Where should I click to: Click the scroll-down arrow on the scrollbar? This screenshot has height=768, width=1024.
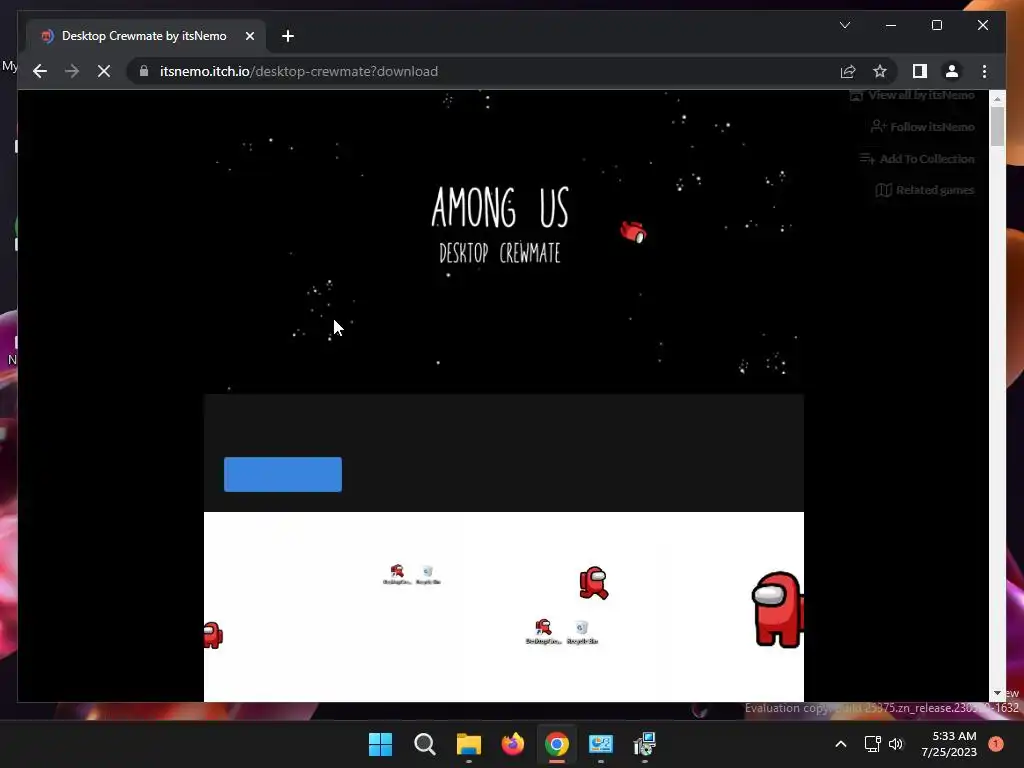pos(997,693)
